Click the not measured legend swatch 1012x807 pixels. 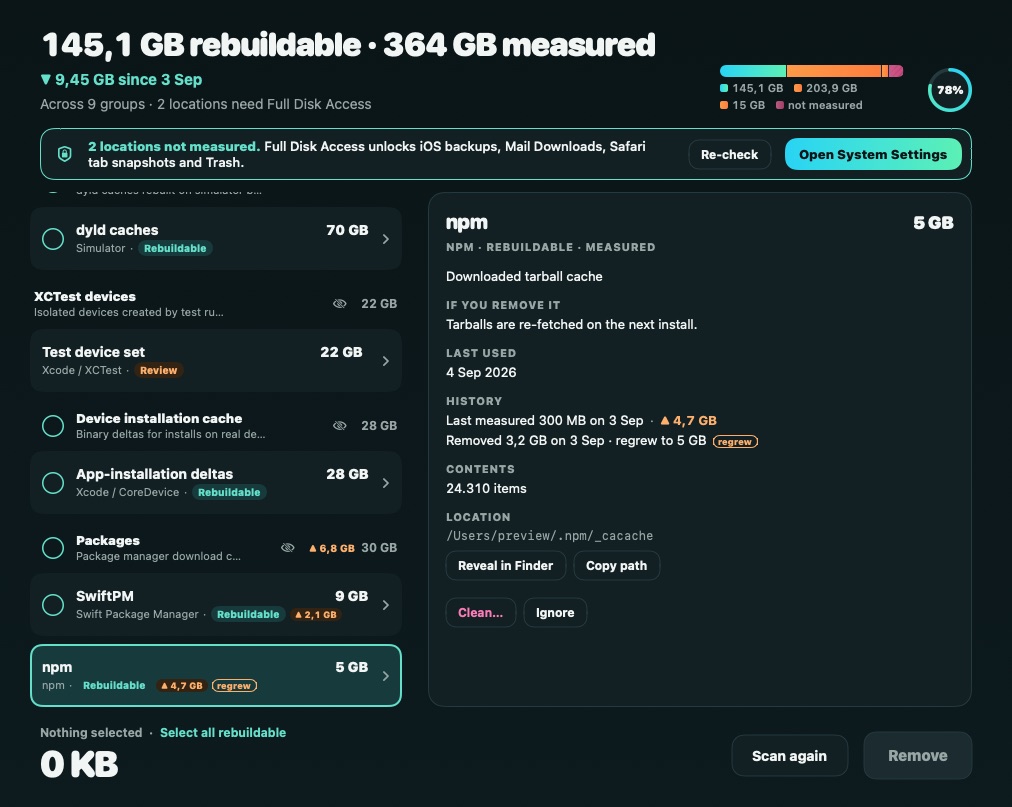[x=780, y=105]
